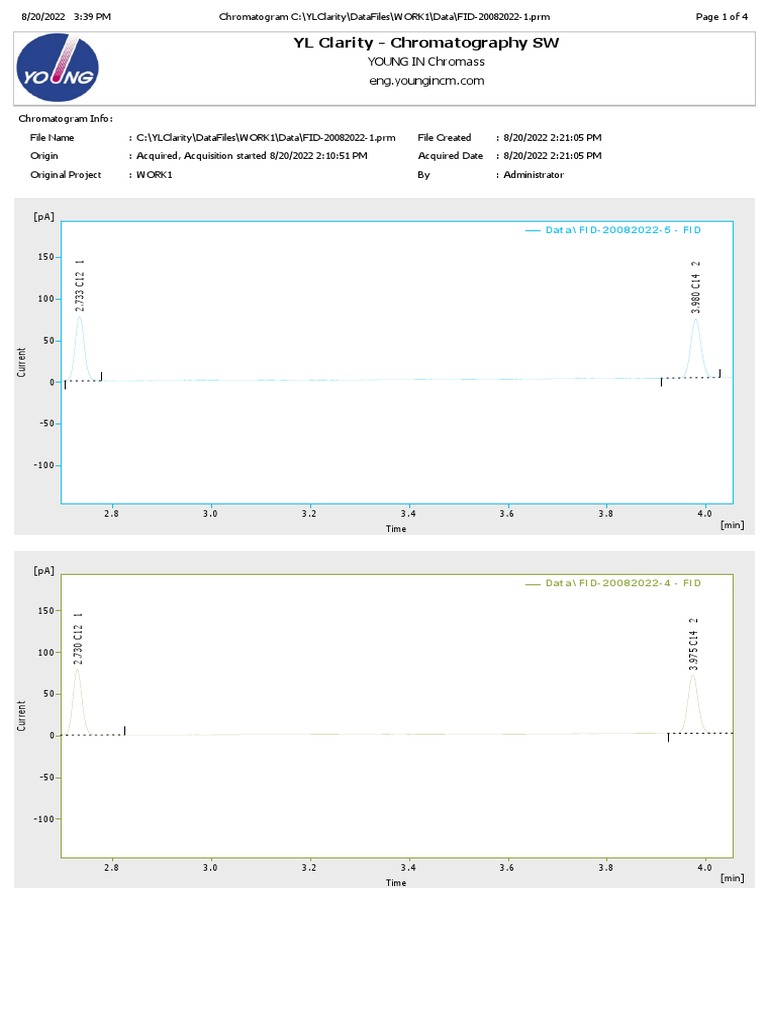Viewport: 768px width, 1024px height.
Task: Click the C12 peak in blue chromatogram
Action: tap(80, 347)
